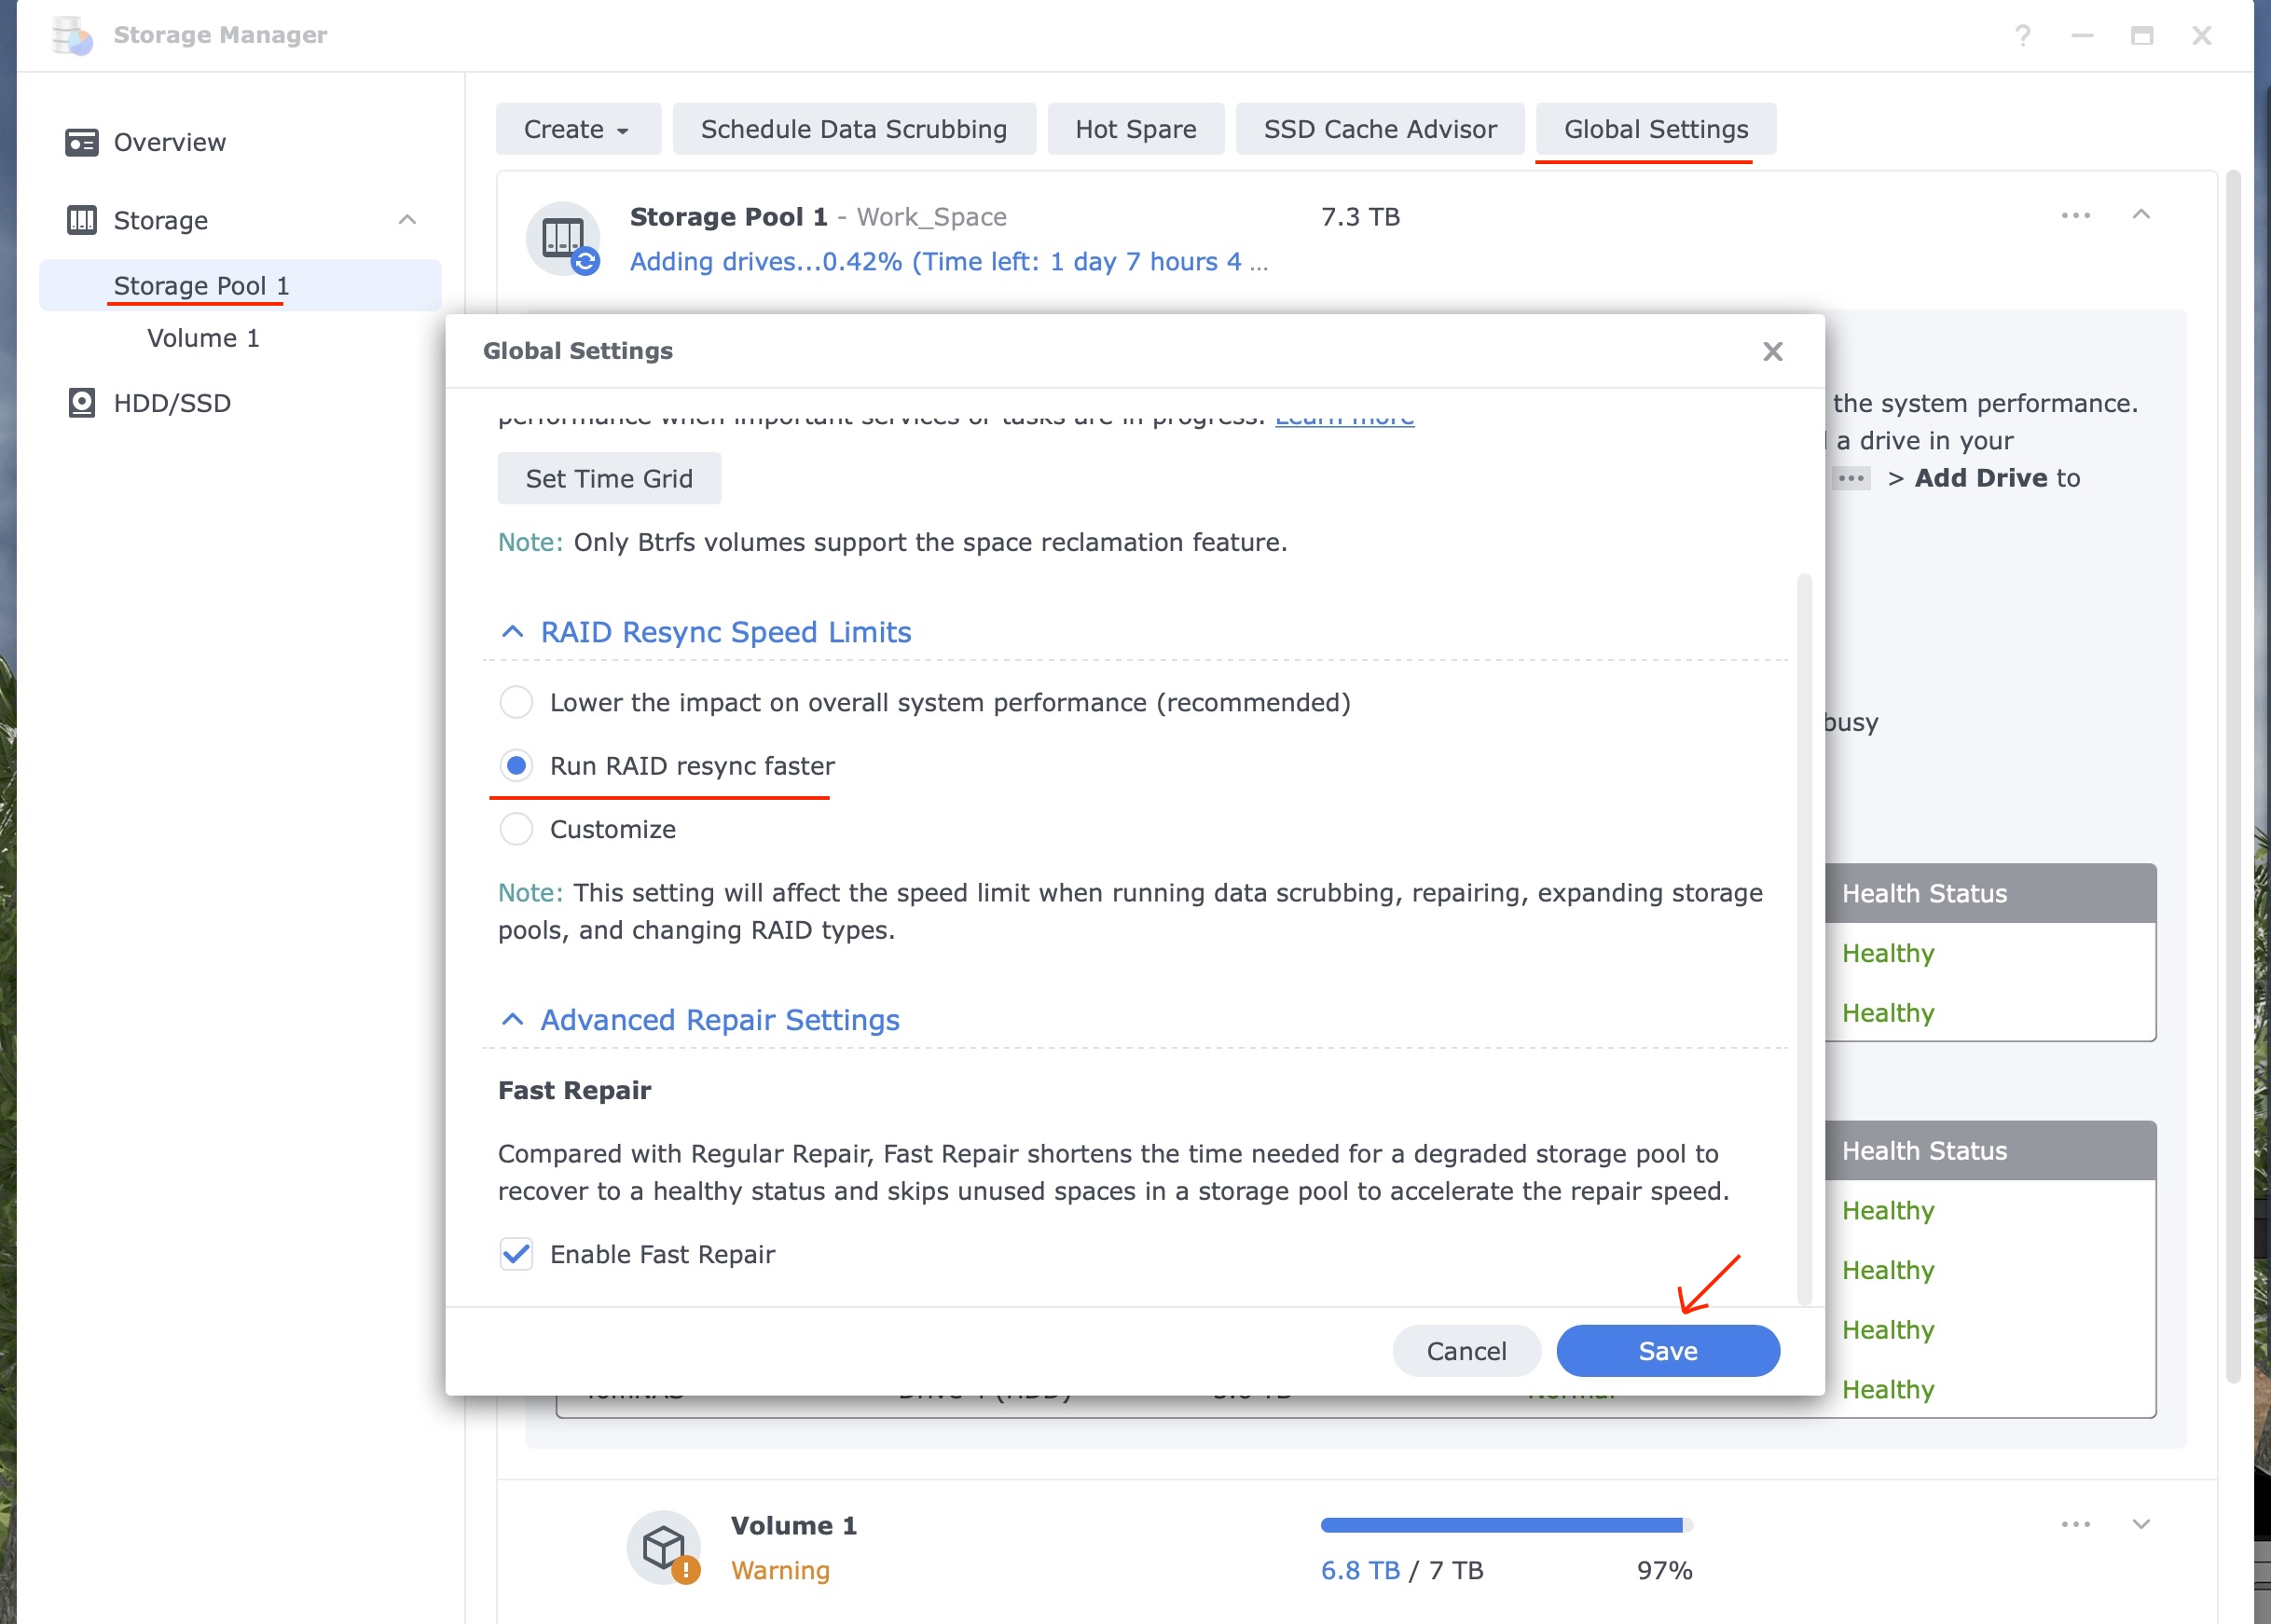
Task: Open the help question mark icon
Action: click(2022, 35)
